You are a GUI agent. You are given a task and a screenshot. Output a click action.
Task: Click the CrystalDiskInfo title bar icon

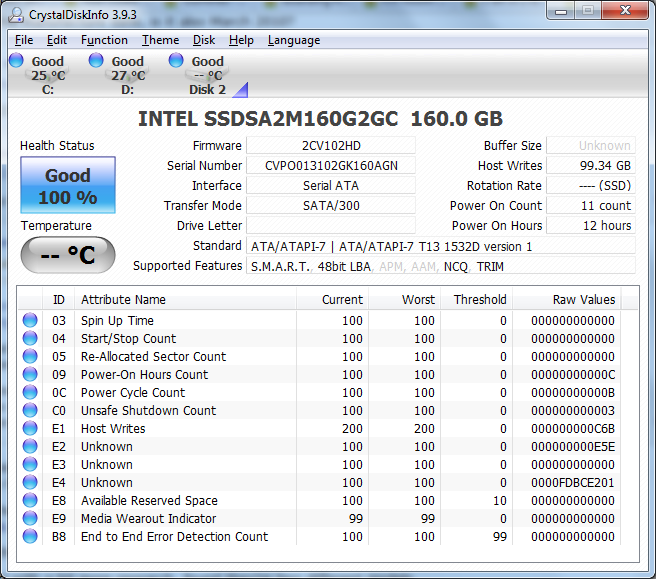click(17, 15)
